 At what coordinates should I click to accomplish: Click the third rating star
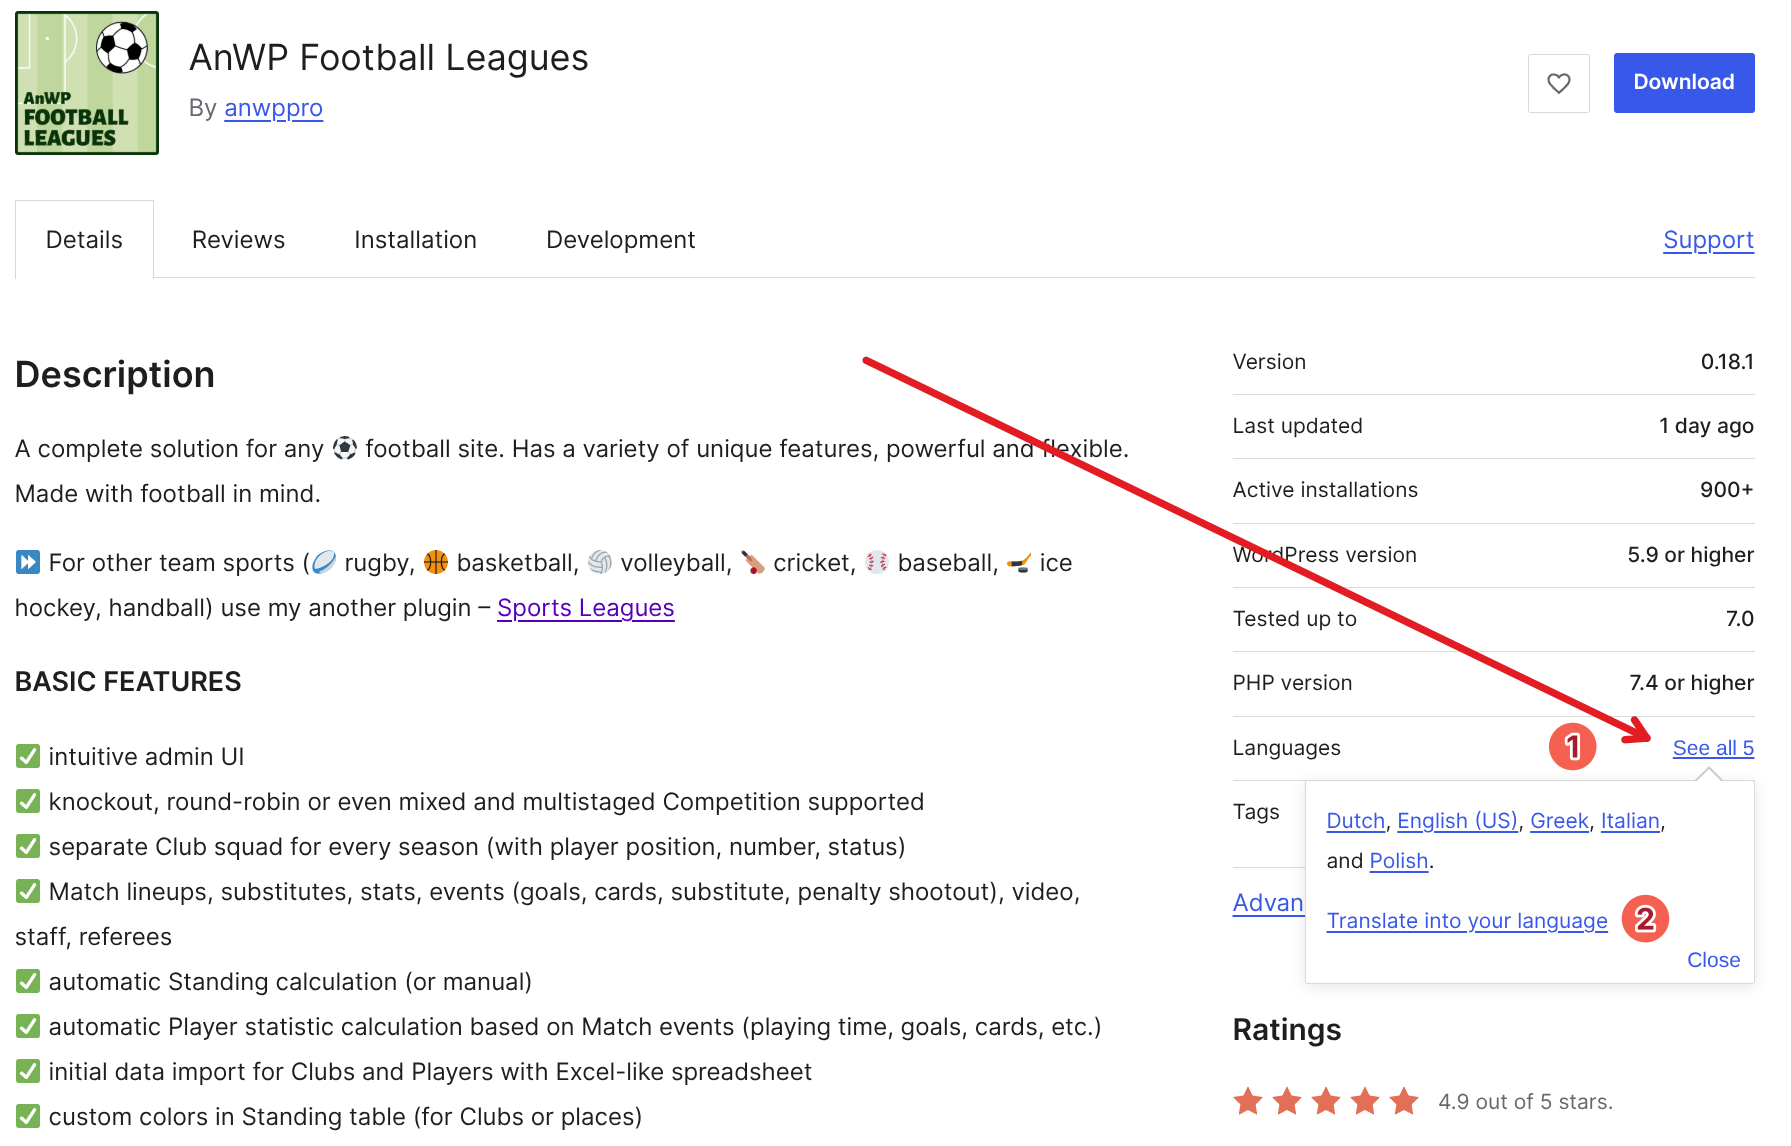[1326, 1101]
